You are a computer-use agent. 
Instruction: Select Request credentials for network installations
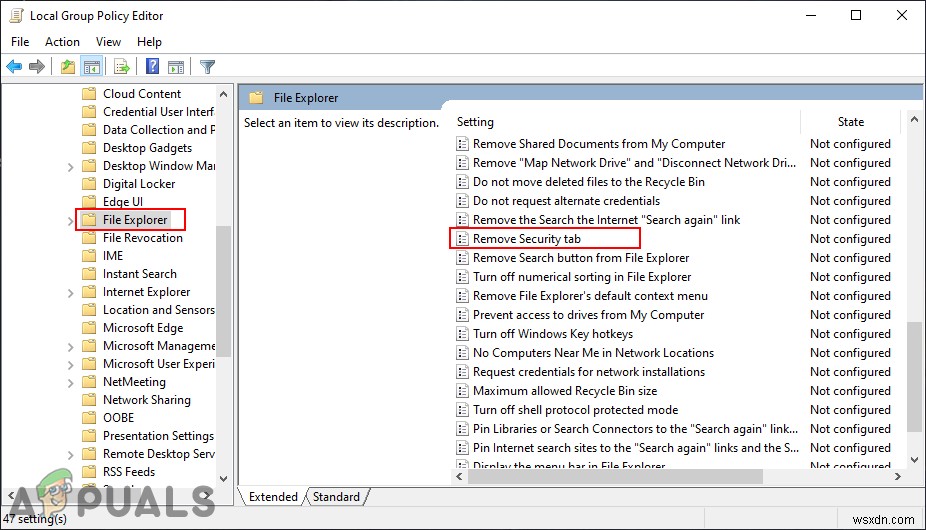(589, 372)
